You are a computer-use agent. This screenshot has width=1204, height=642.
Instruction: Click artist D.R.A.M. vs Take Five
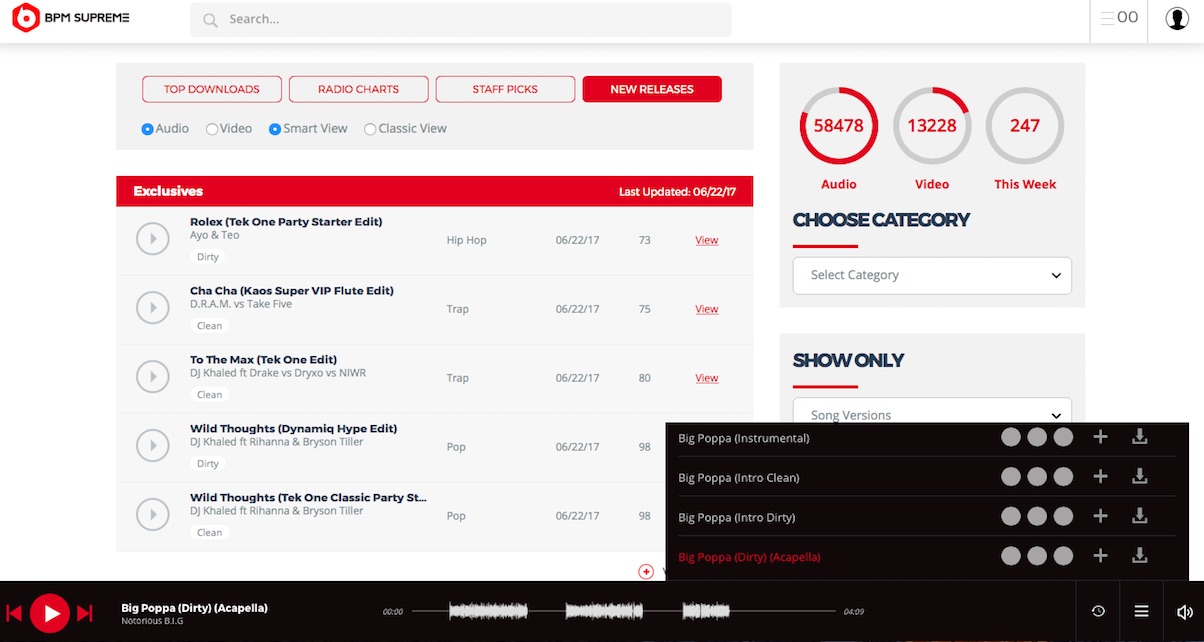(x=241, y=304)
